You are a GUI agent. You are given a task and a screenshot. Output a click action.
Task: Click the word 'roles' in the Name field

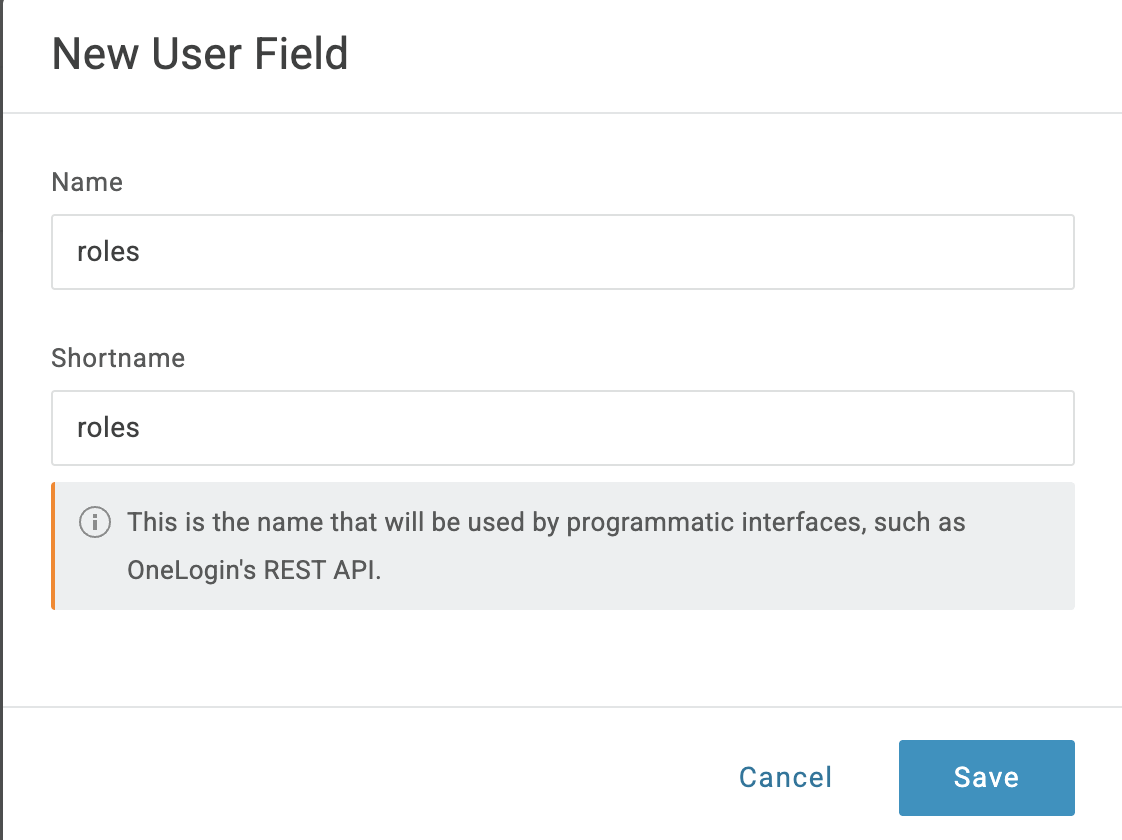[108, 252]
